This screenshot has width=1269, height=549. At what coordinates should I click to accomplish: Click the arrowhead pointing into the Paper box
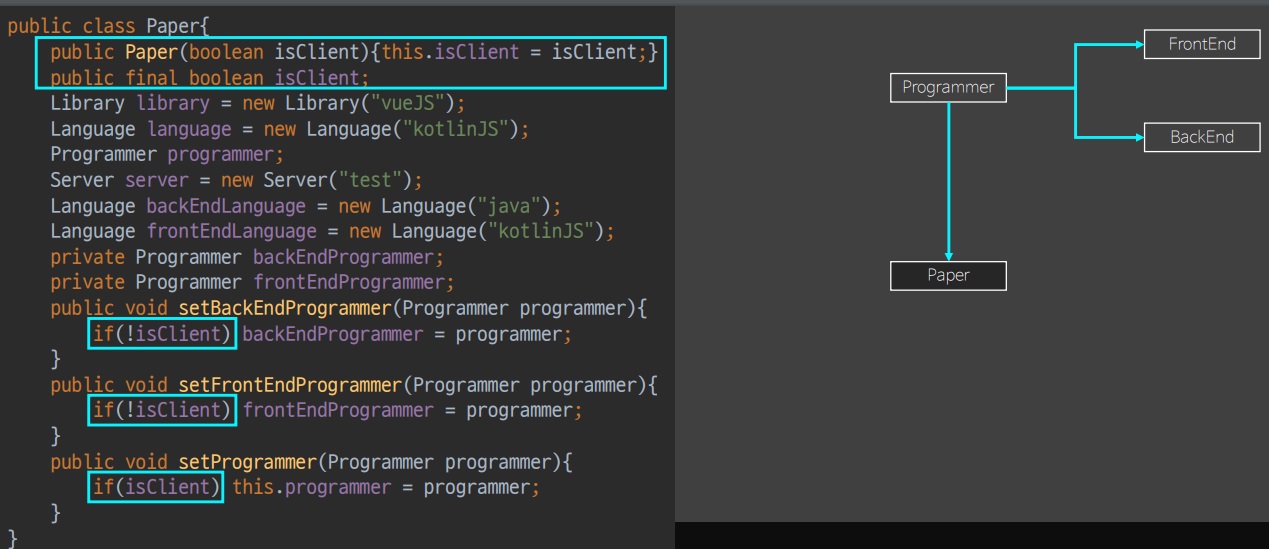click(x=948, y=255)
